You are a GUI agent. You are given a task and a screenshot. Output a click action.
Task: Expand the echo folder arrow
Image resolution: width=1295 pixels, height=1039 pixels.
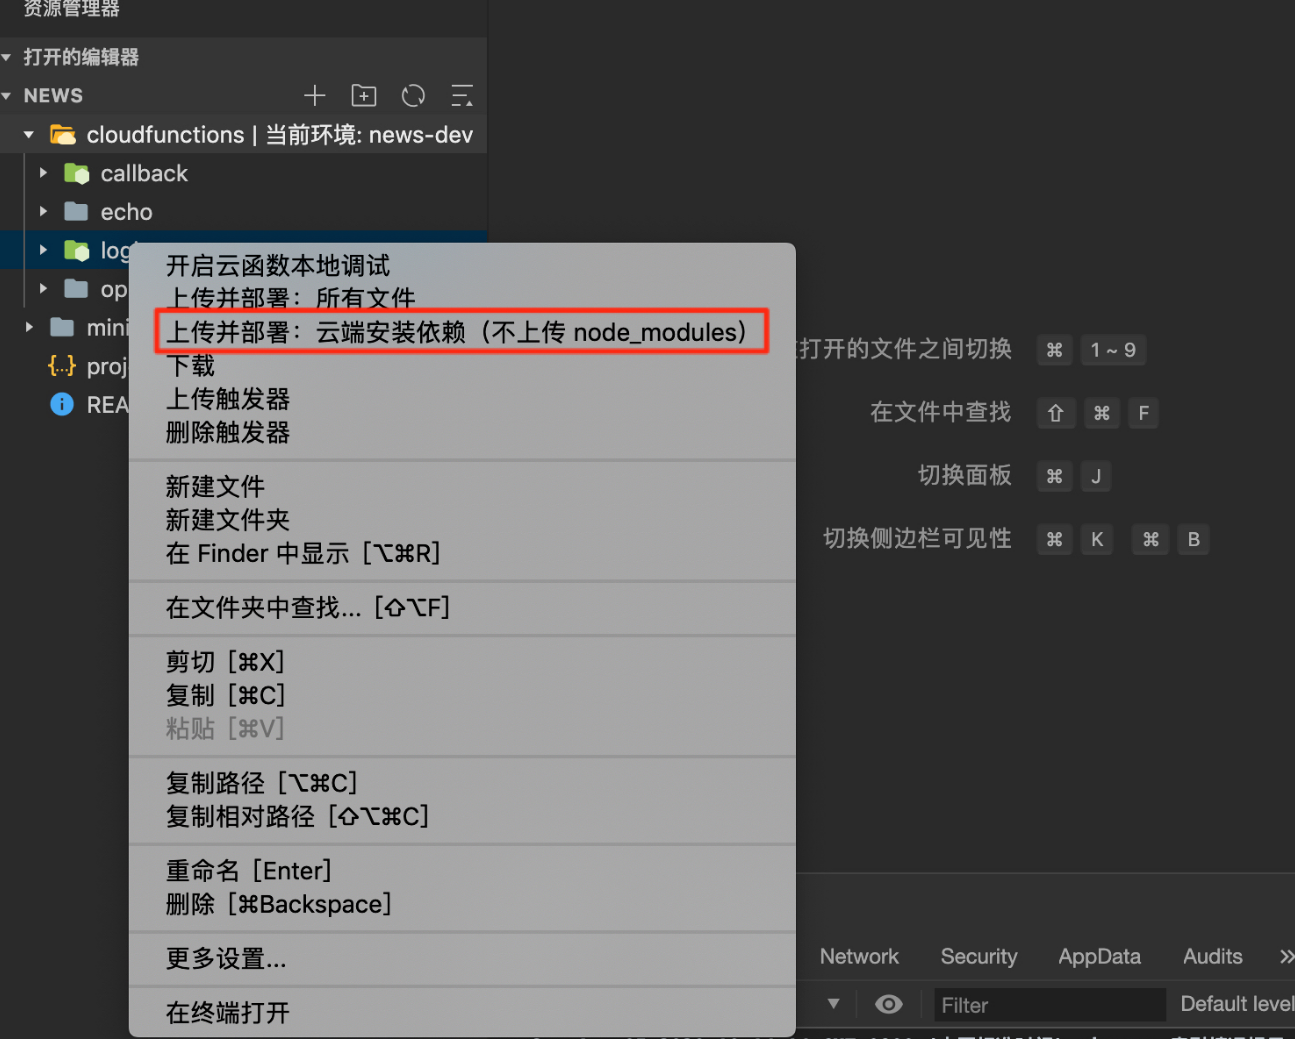click(x=43, y=211)
